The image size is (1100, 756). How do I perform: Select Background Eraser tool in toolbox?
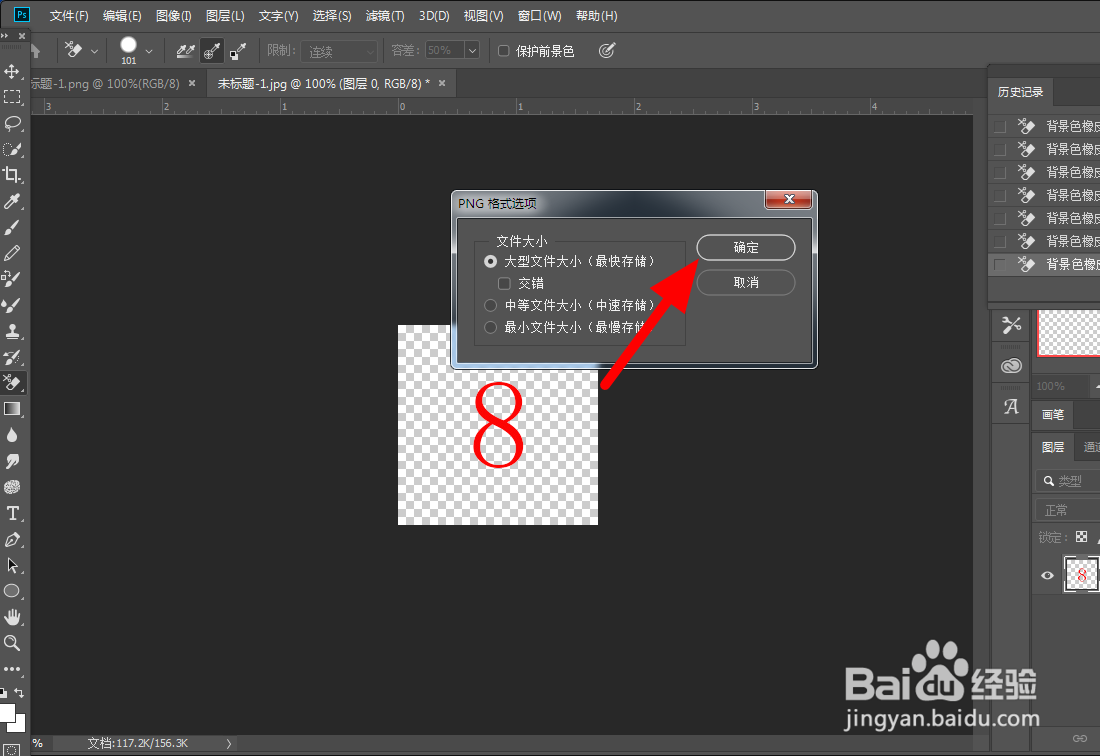(12, 383)
